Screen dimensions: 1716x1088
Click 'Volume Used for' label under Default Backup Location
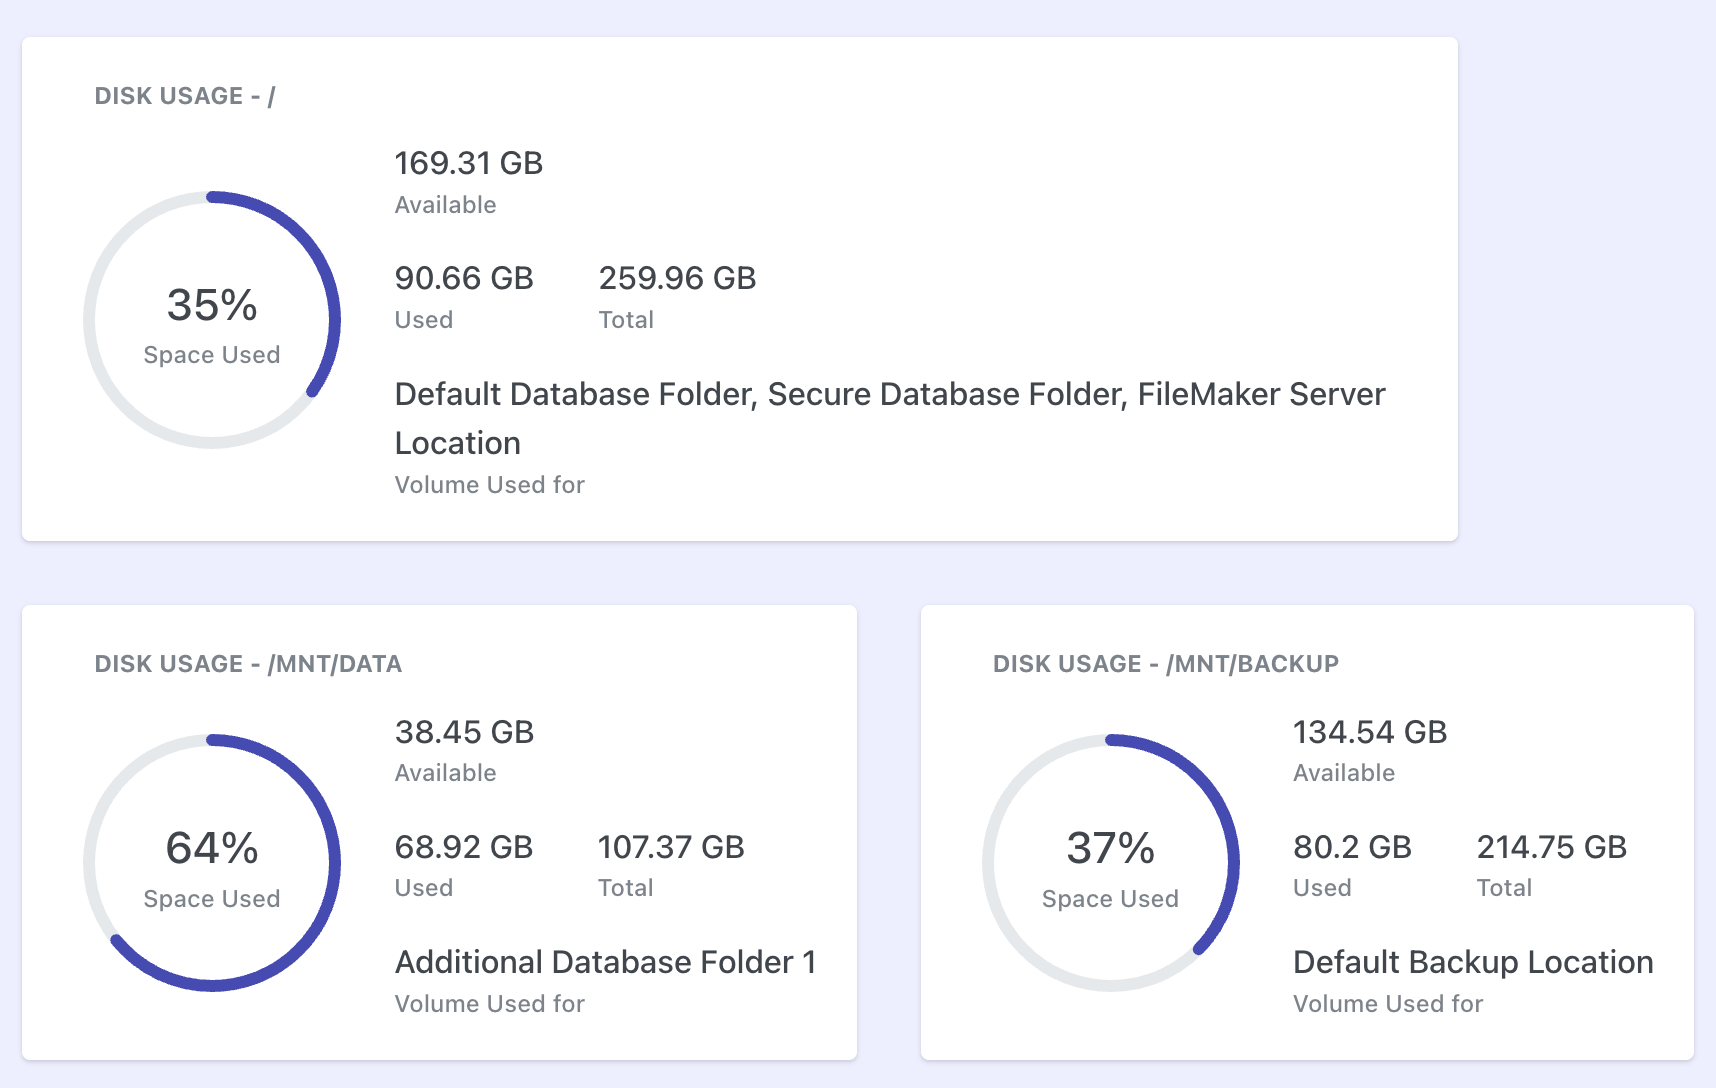pyautogui.click(x=1387, y=1004)
